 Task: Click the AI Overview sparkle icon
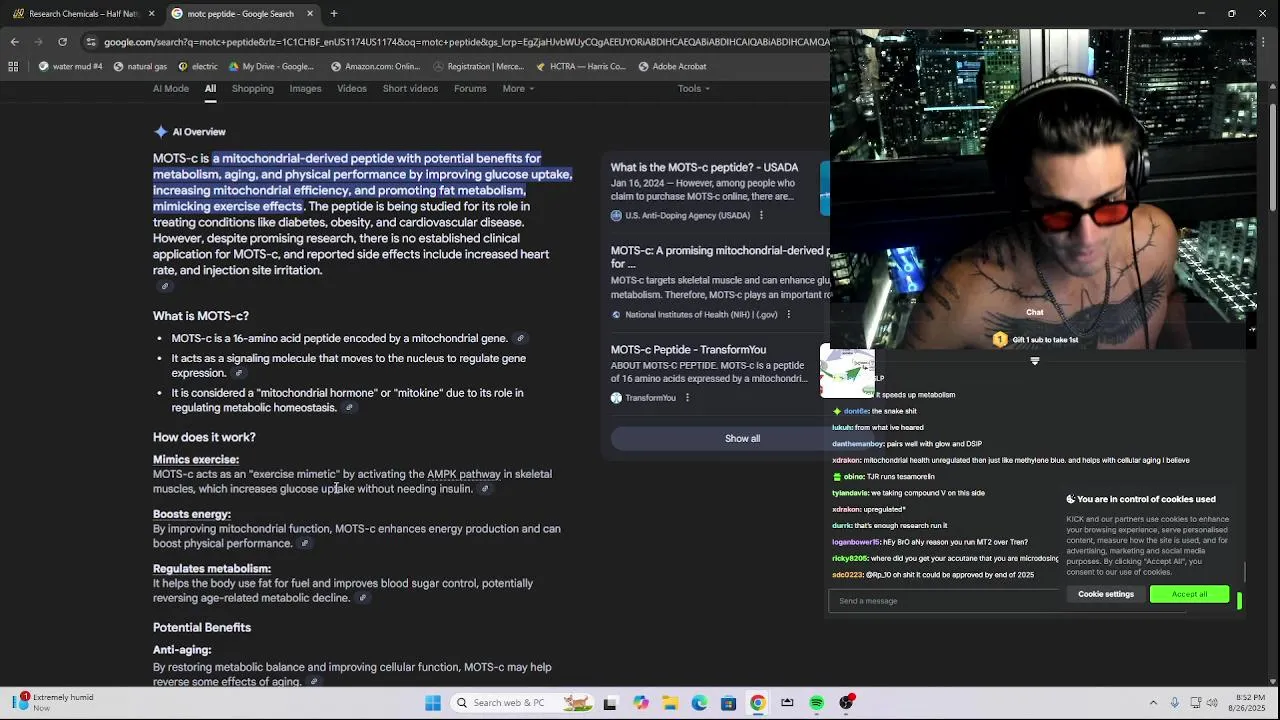[161, 132]
